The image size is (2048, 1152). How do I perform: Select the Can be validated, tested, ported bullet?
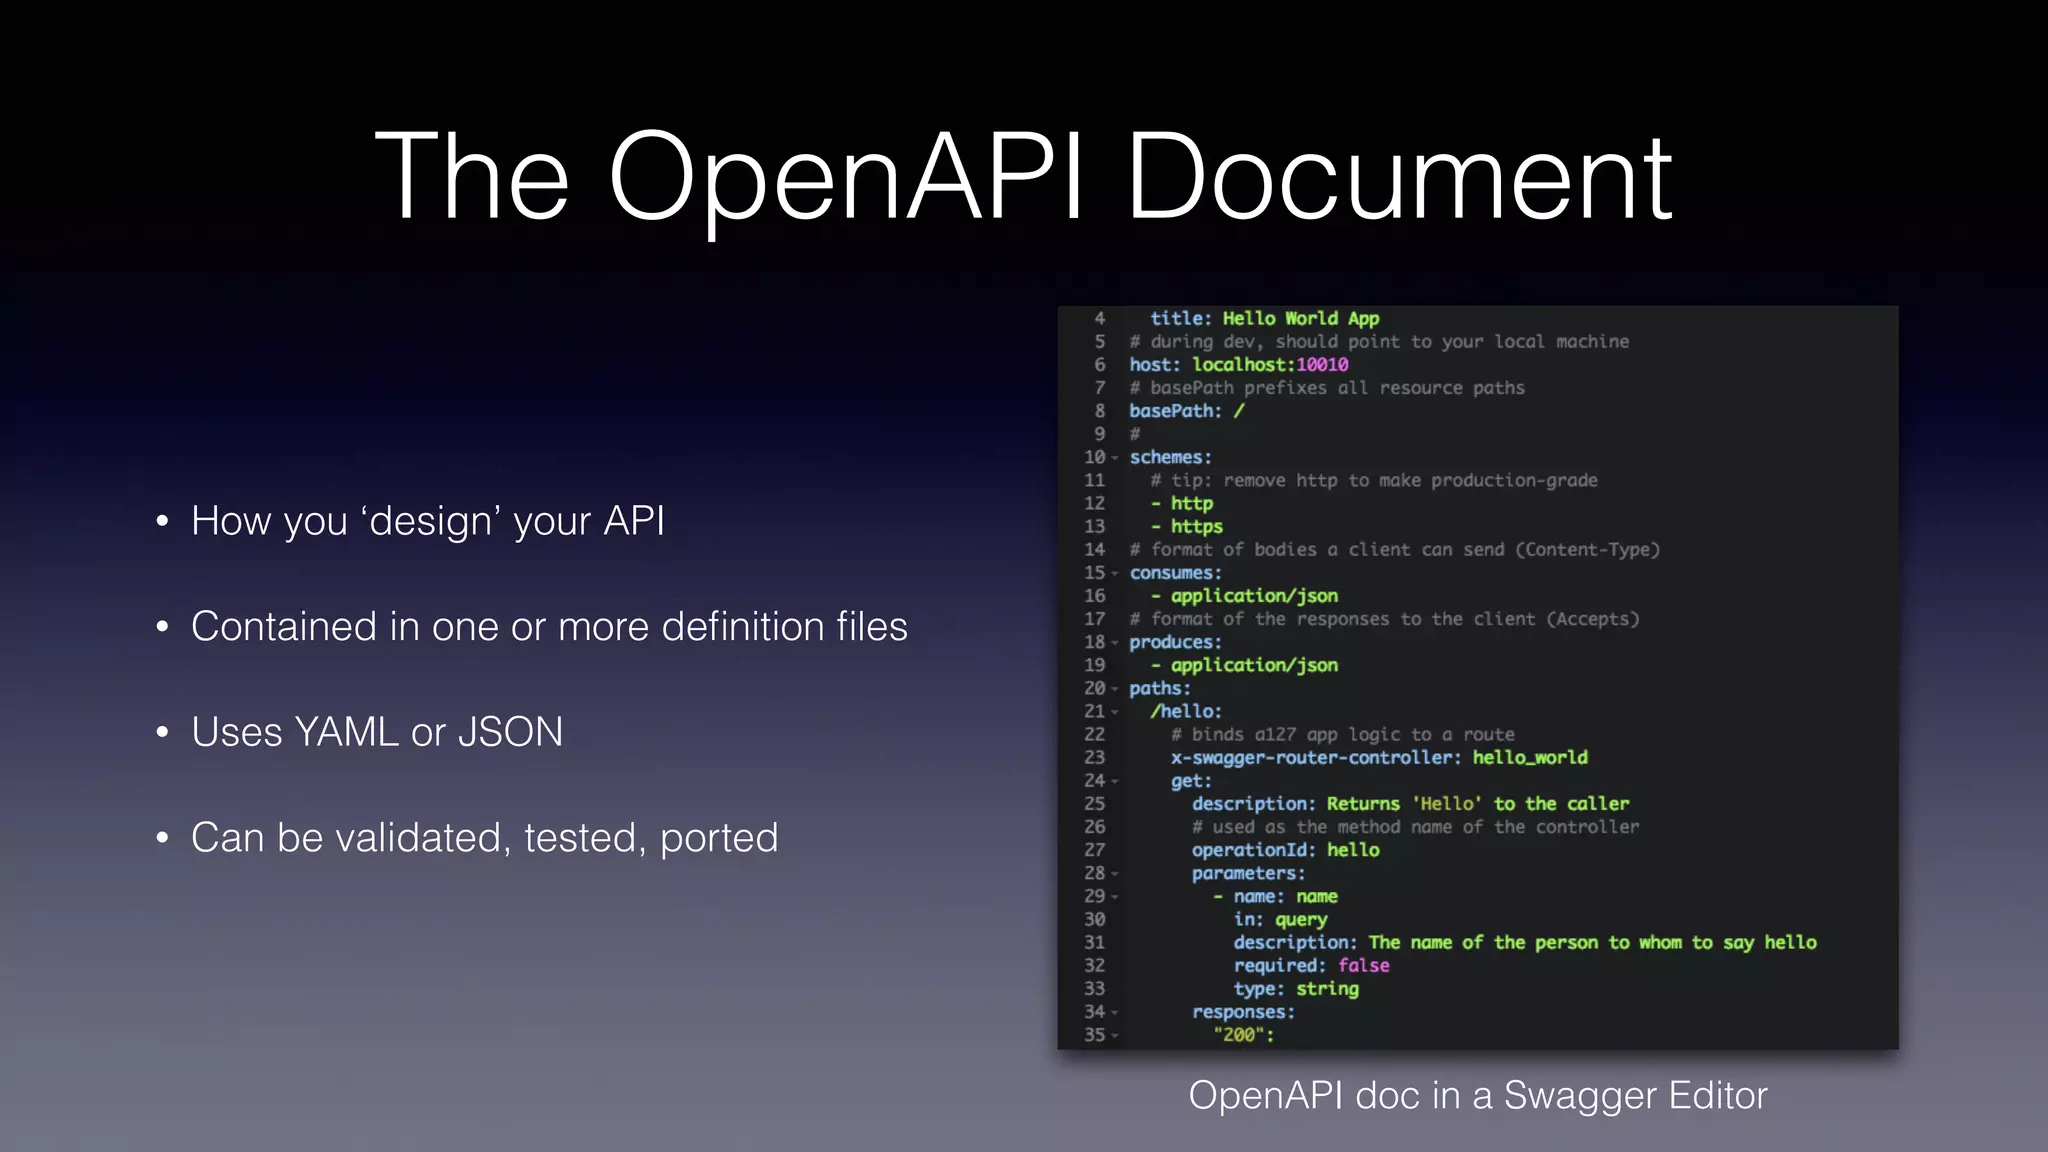484,838
